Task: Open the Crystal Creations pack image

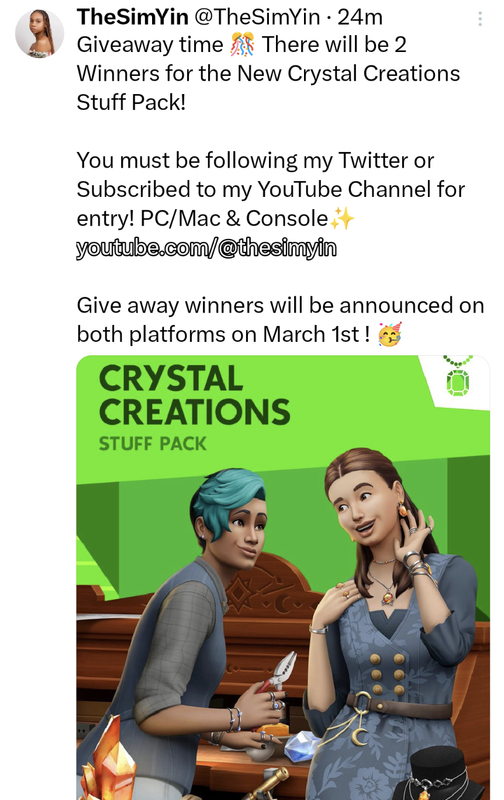Action: (283, 578)
